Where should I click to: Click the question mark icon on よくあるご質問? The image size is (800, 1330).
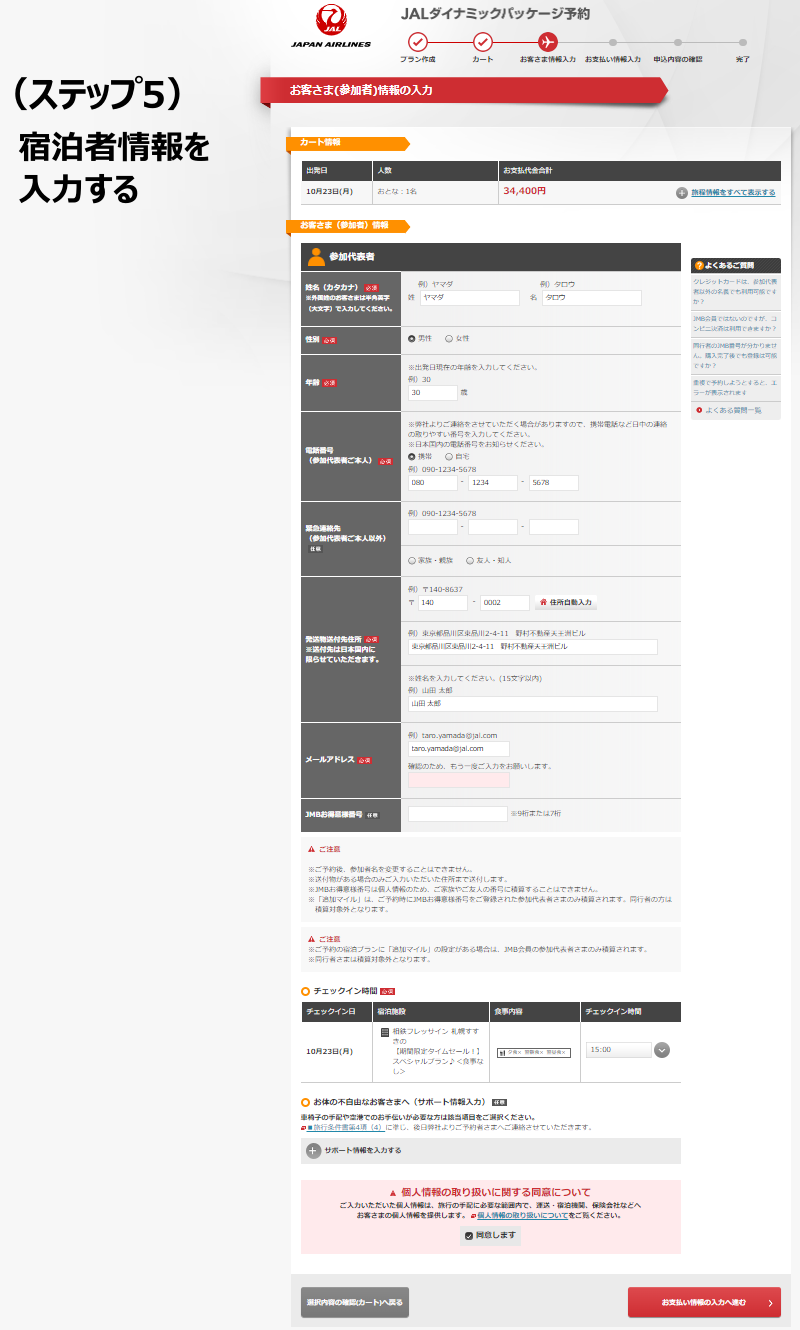(700, 265)
